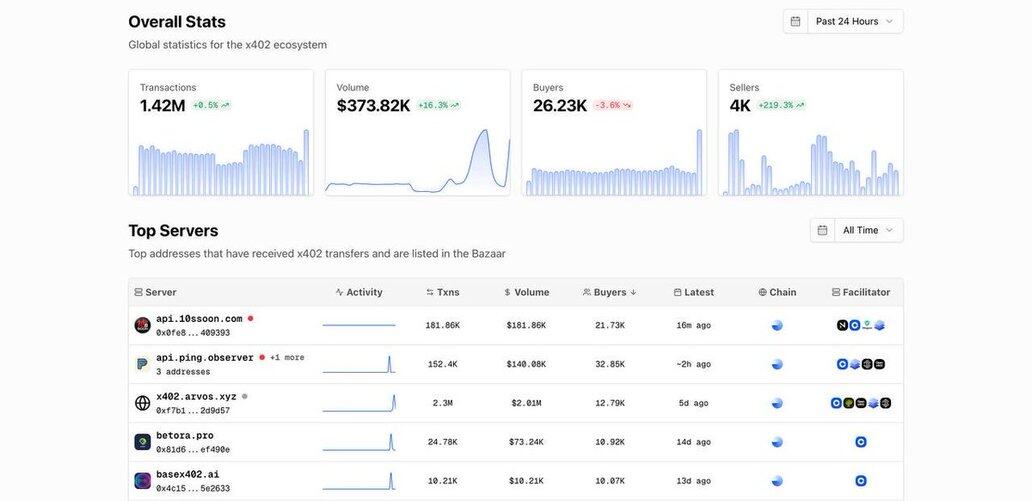Click the facilitator icon in the basex402.ai row
1032x501 pixels.
pyautogui.click(x=861, y=481)
